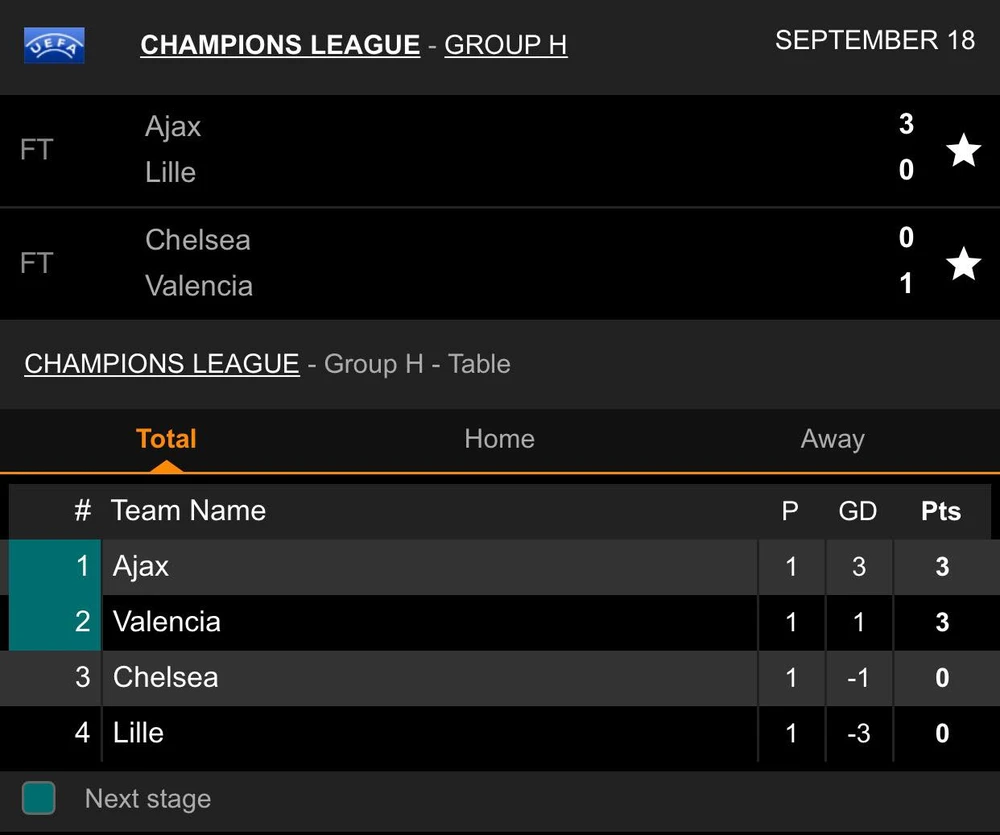
Task: Click Chelsea in the standings table
Action: click(165, 678)
